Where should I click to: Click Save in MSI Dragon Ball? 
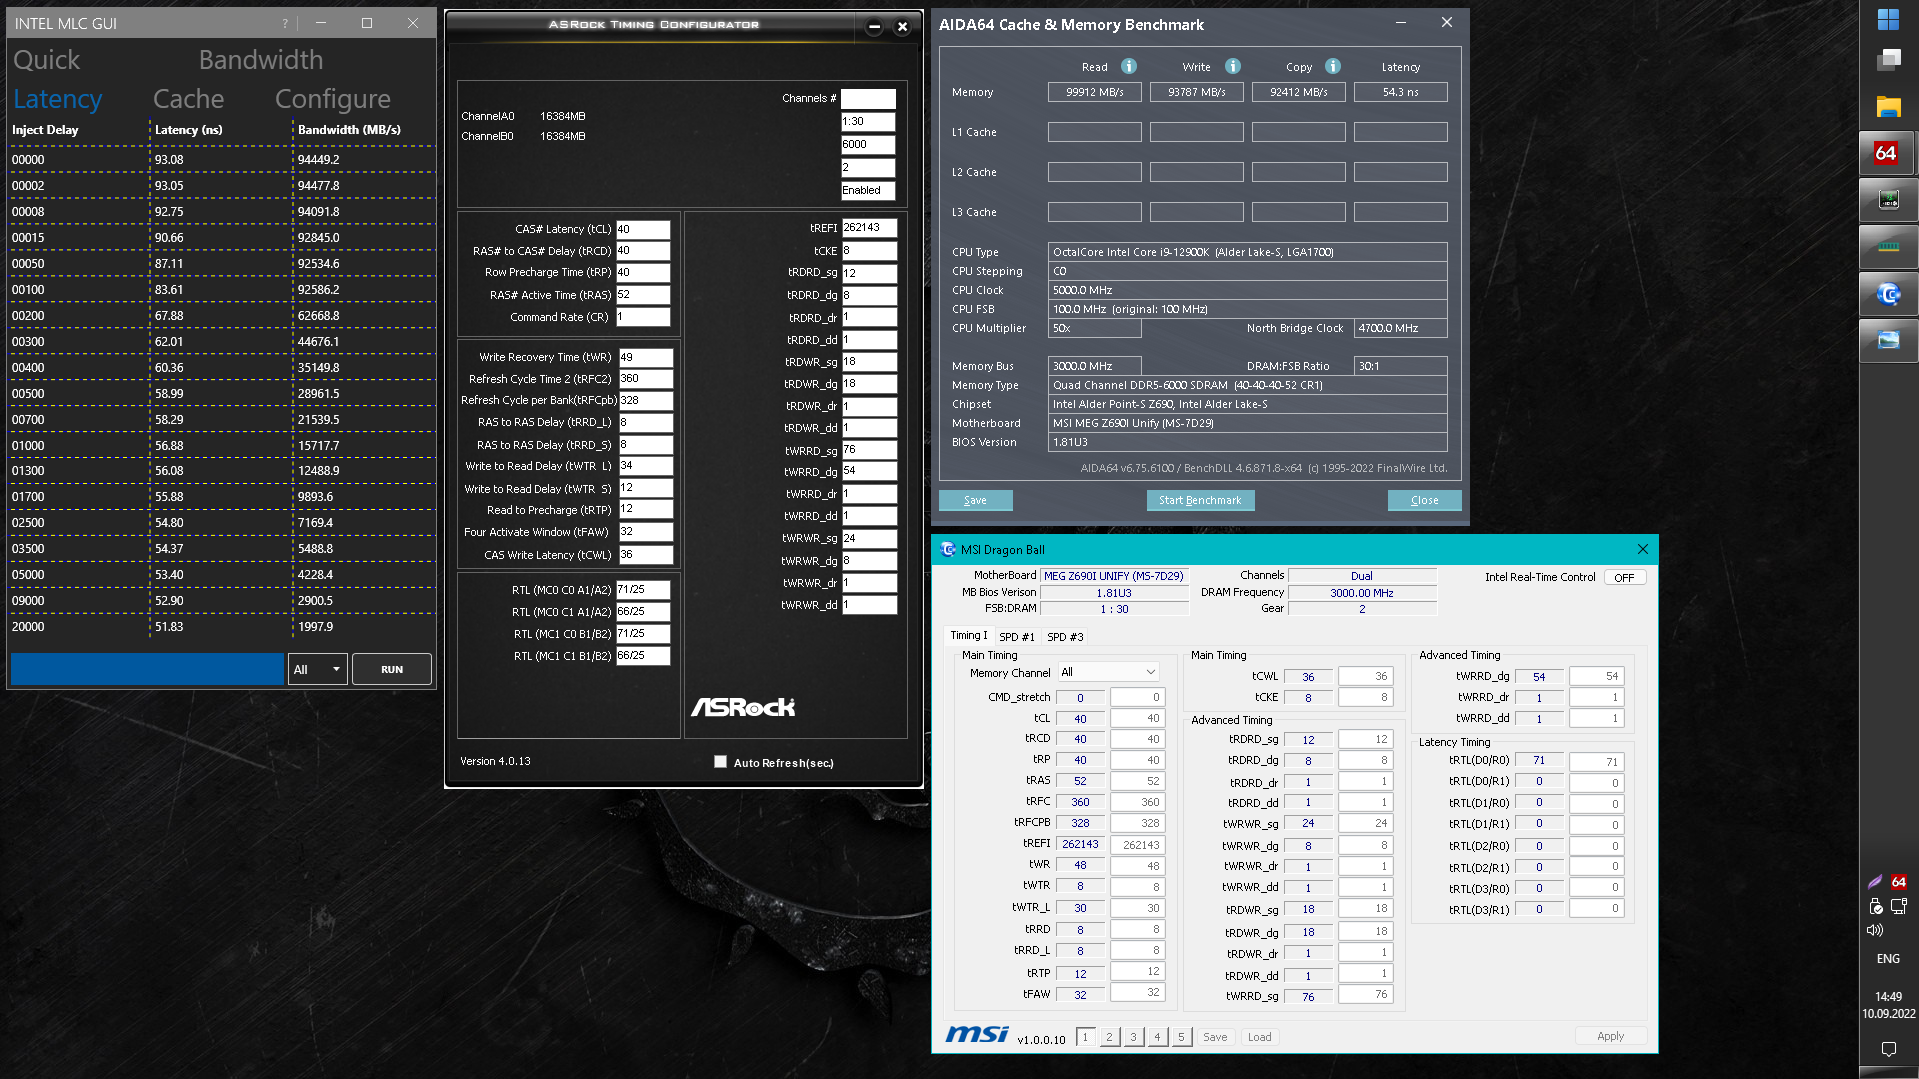(1215, 1037)
